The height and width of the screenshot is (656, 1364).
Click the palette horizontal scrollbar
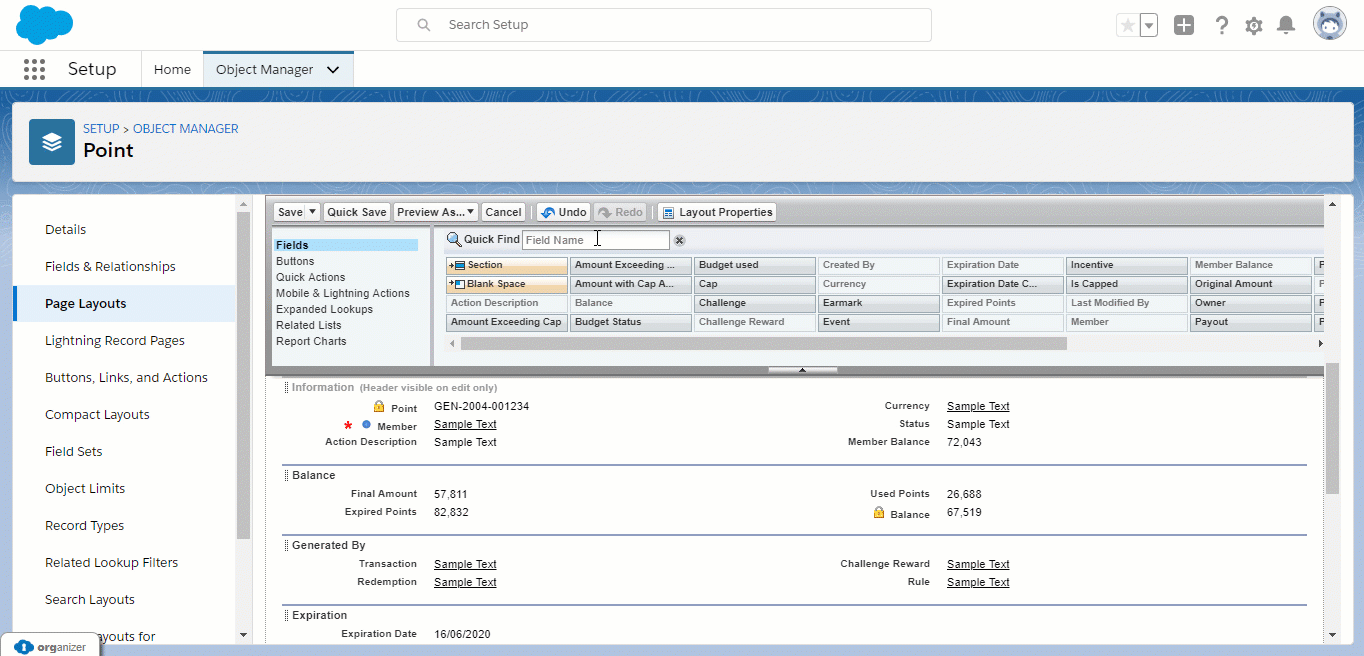click(764, 343)
